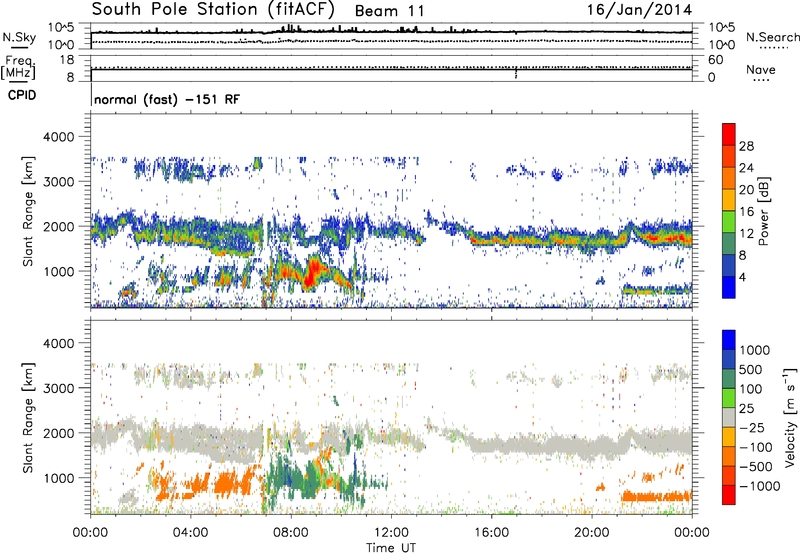
Task: Click the 'CPID' label
Action: 22,95
